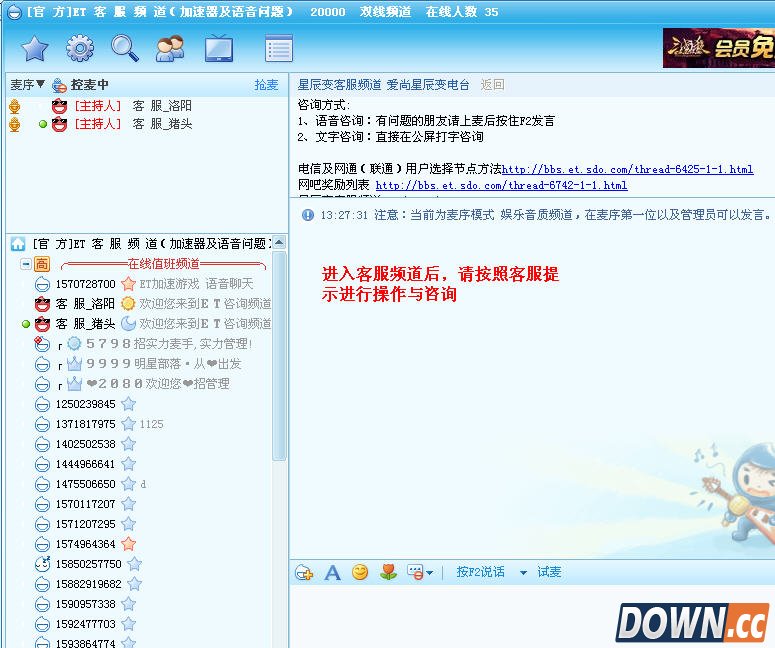
Task: Select 客服_洛阳 in the channel user list
Action: (x=85, y=303)
